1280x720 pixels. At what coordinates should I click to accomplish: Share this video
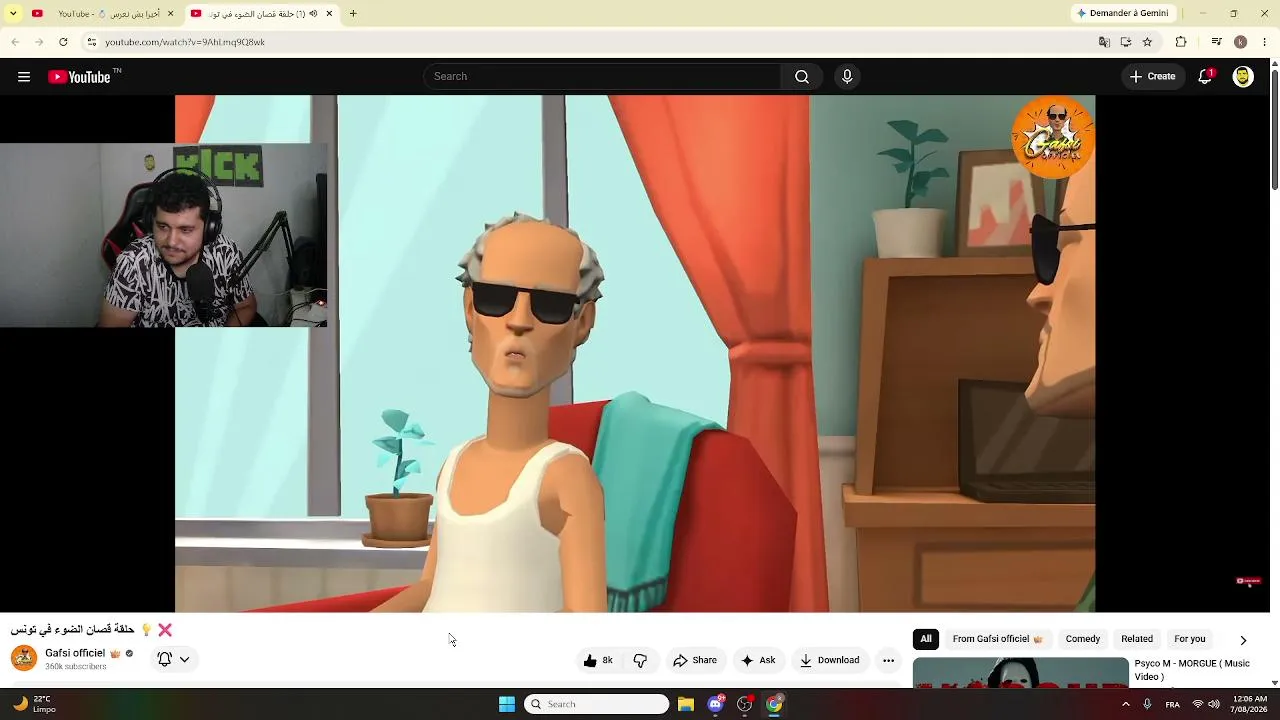[x=695, y=660]
